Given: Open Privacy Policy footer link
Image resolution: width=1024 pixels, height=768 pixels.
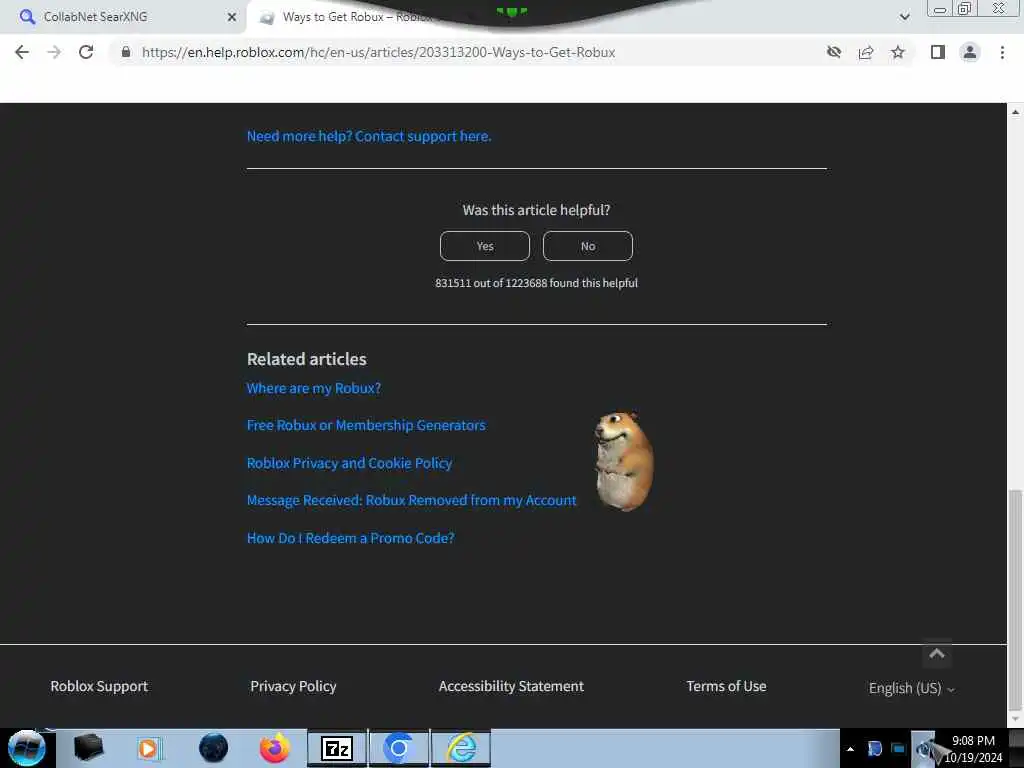Looking at the screenshot, I should click(293, 686).
